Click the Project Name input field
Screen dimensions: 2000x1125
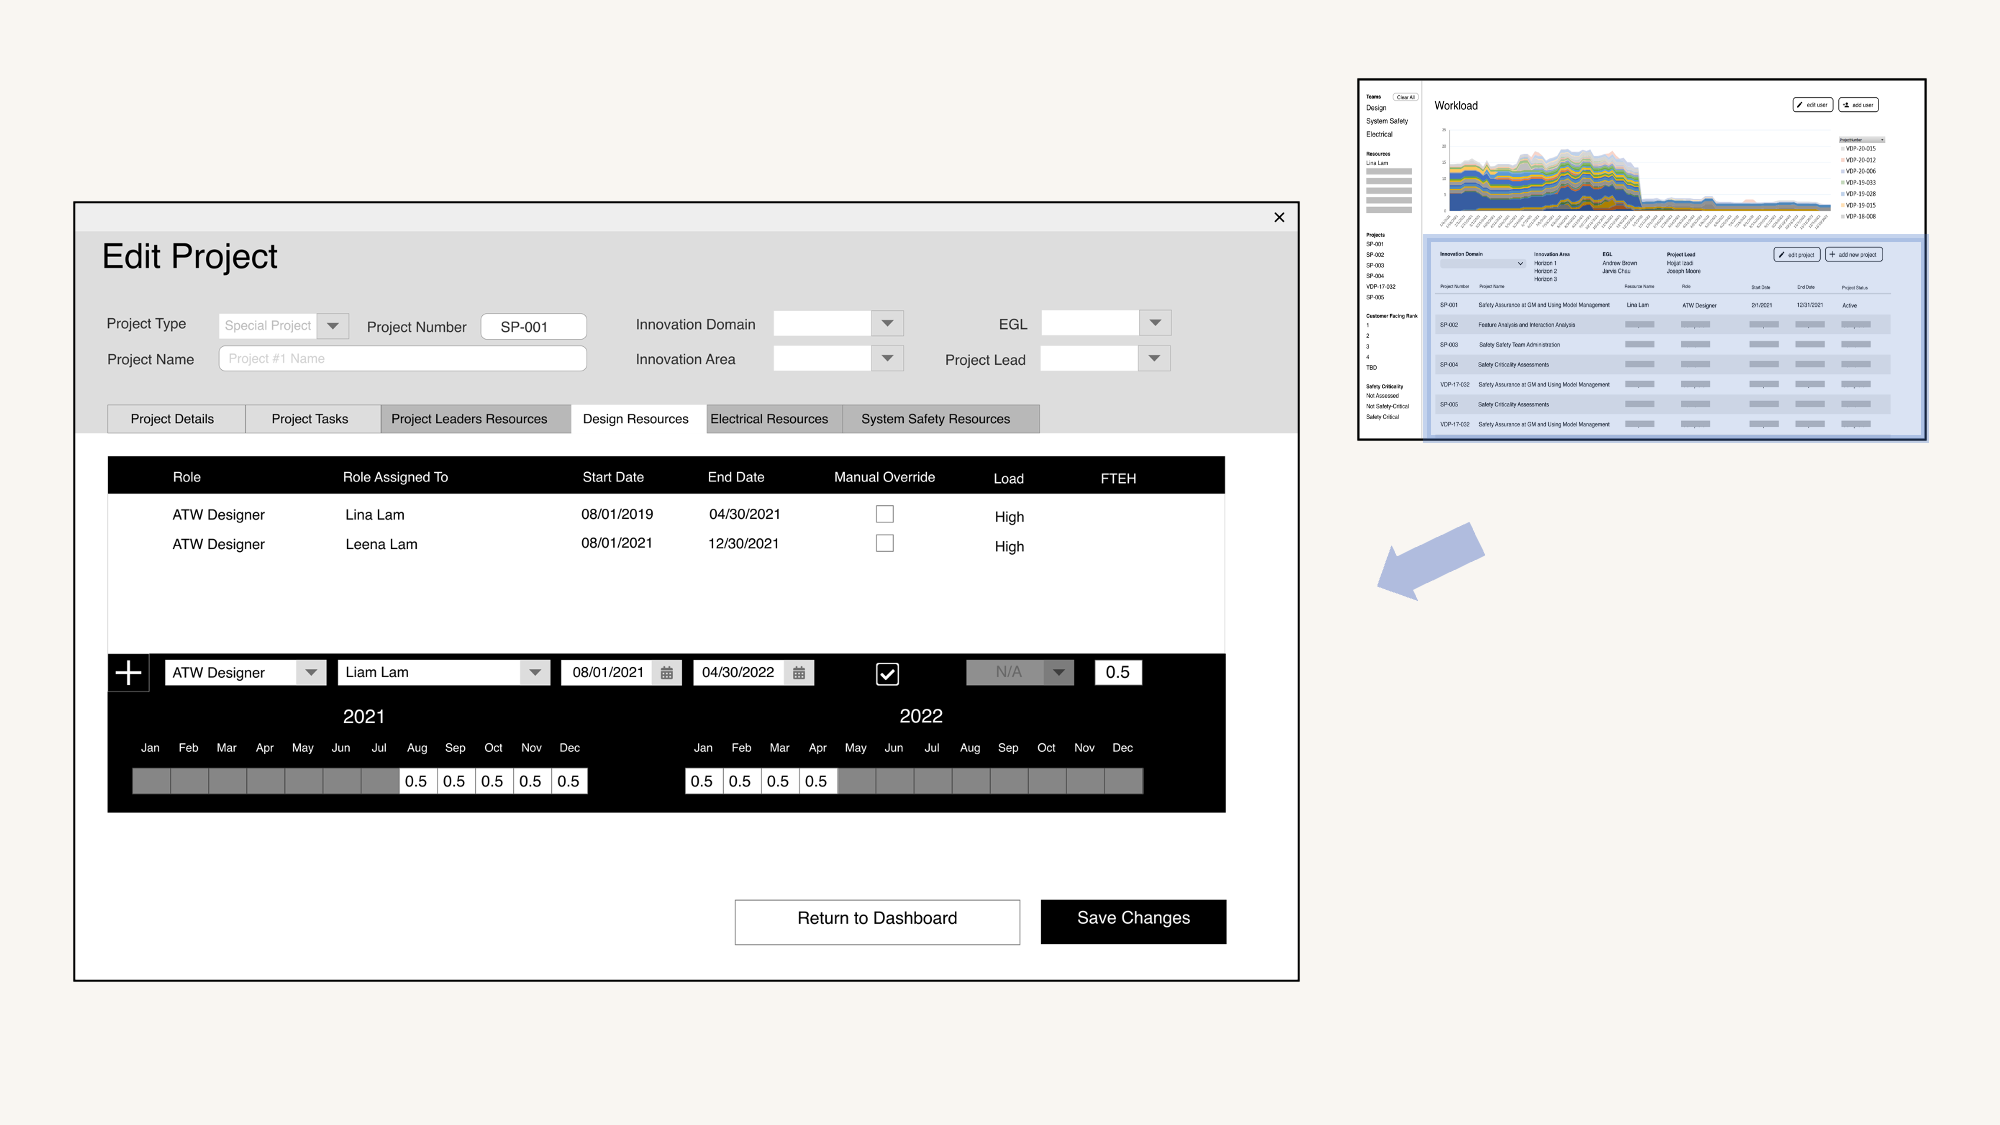[x=402, y=359]
